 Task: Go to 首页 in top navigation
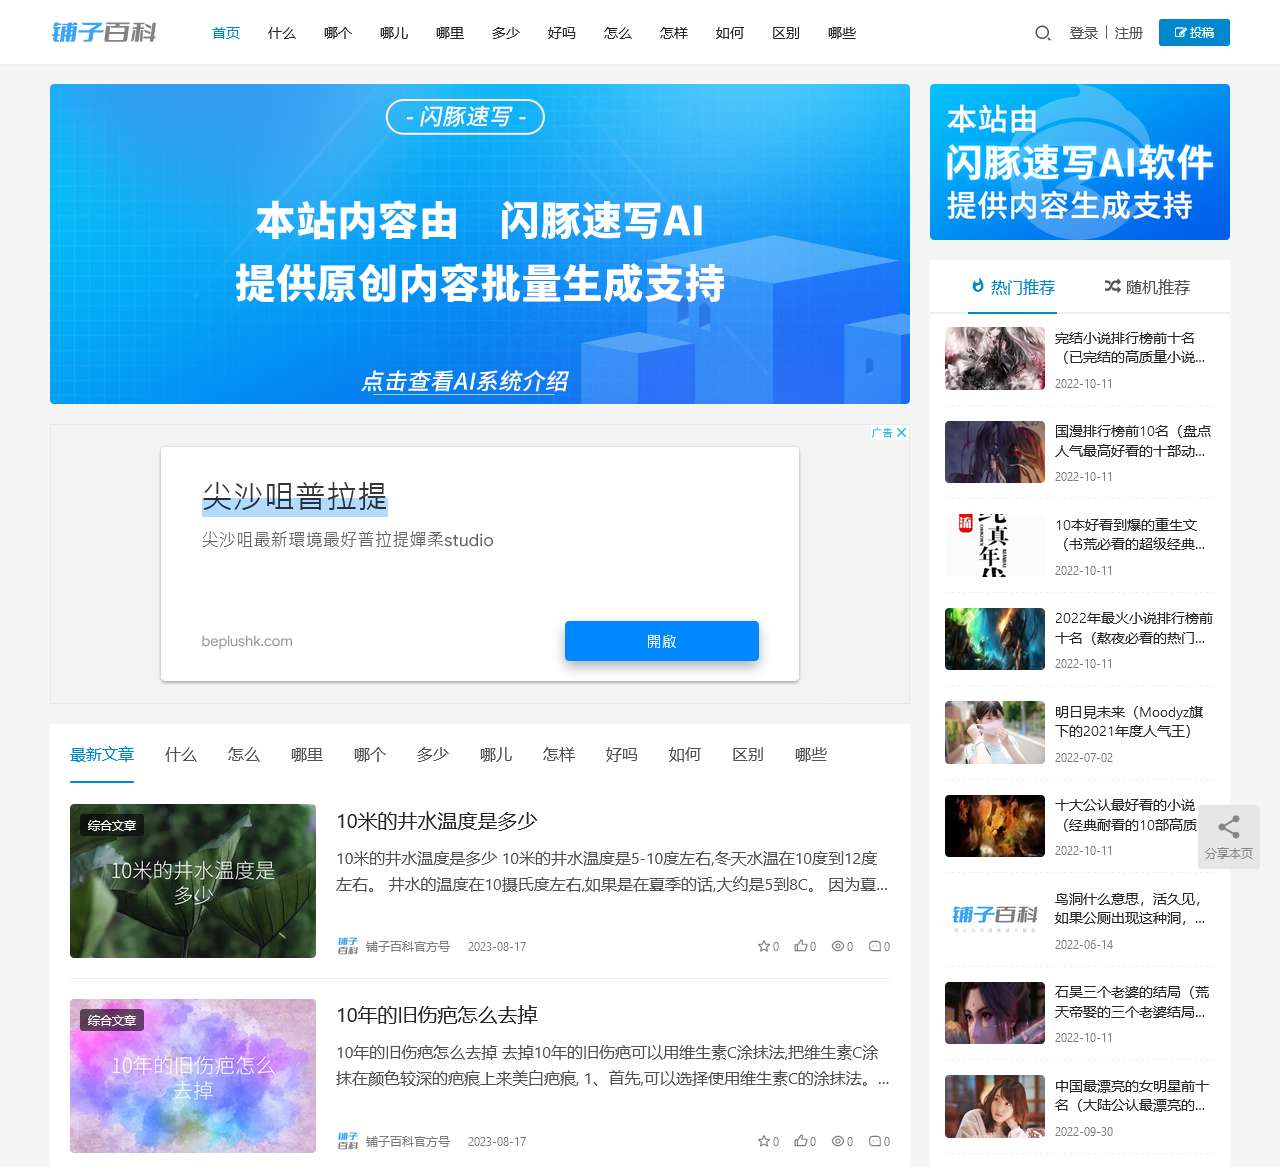pyautogui.click(x=226, y=33)
